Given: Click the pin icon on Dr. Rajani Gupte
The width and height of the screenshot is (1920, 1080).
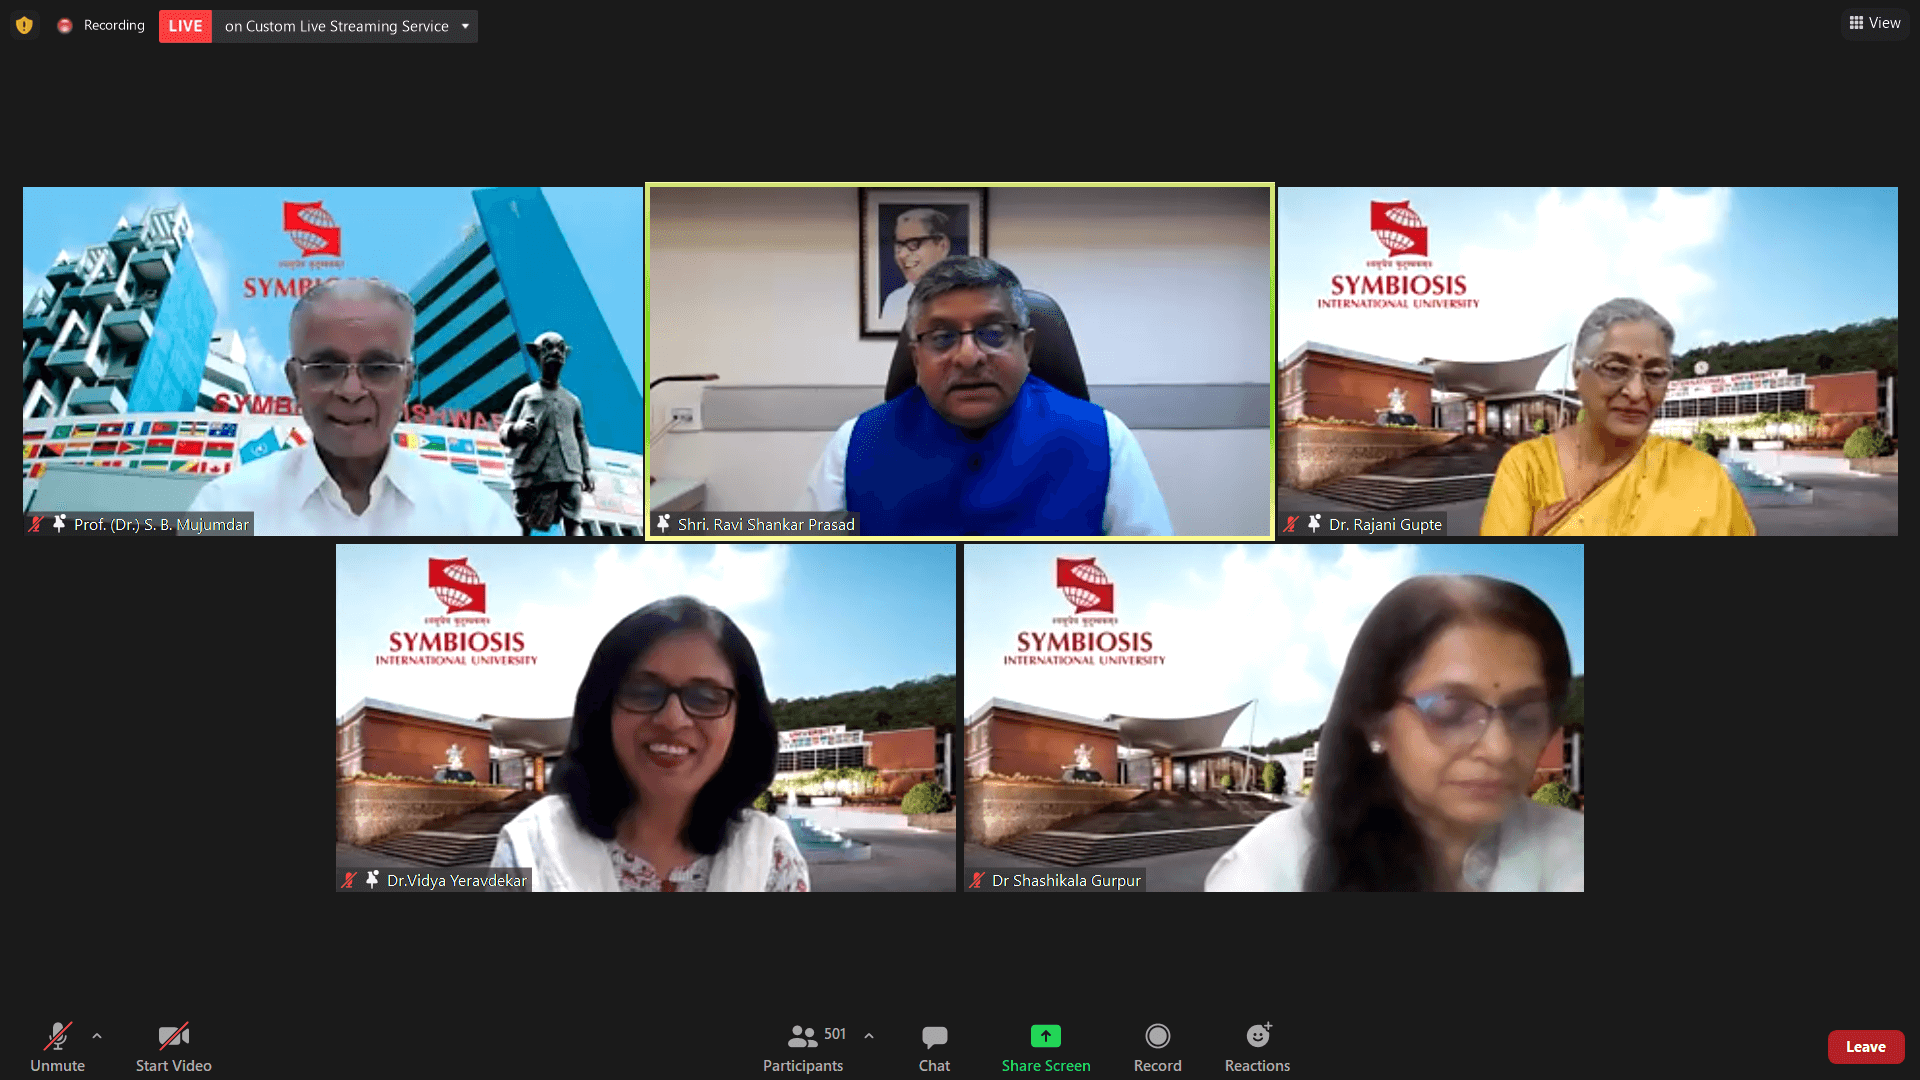Looking at the screenshot, I should [1314, 523].
